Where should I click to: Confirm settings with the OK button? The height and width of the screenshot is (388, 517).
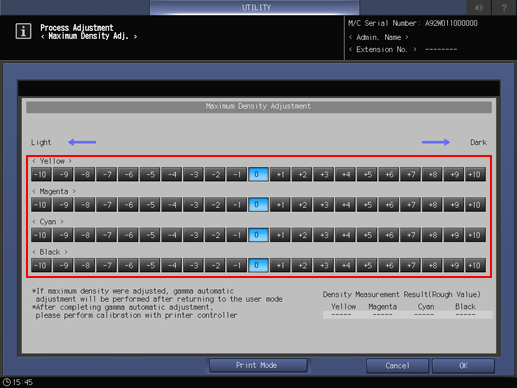463,366
